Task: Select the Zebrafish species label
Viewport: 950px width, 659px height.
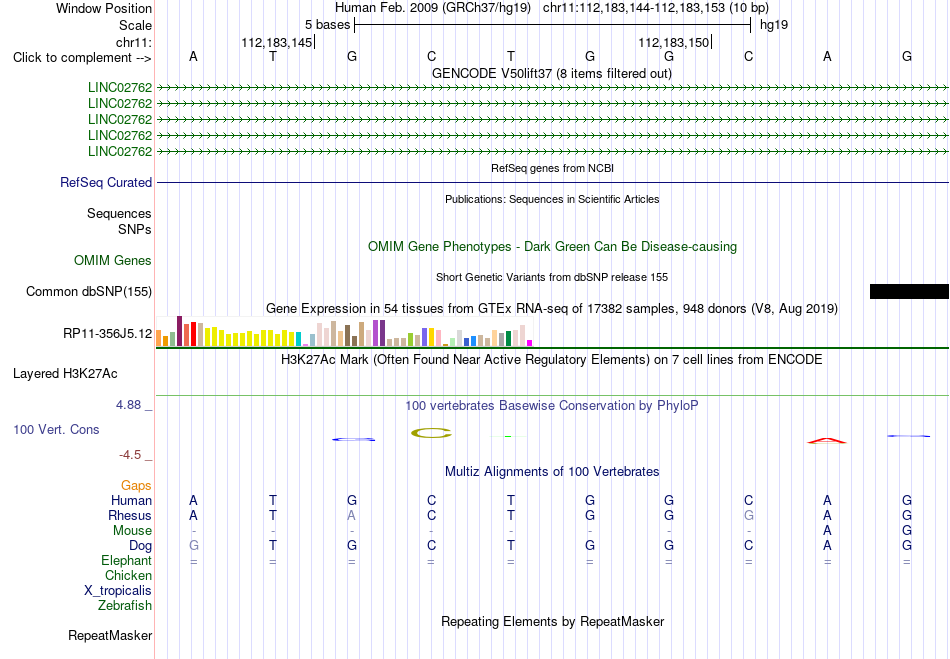Action: tap(125, 605)
